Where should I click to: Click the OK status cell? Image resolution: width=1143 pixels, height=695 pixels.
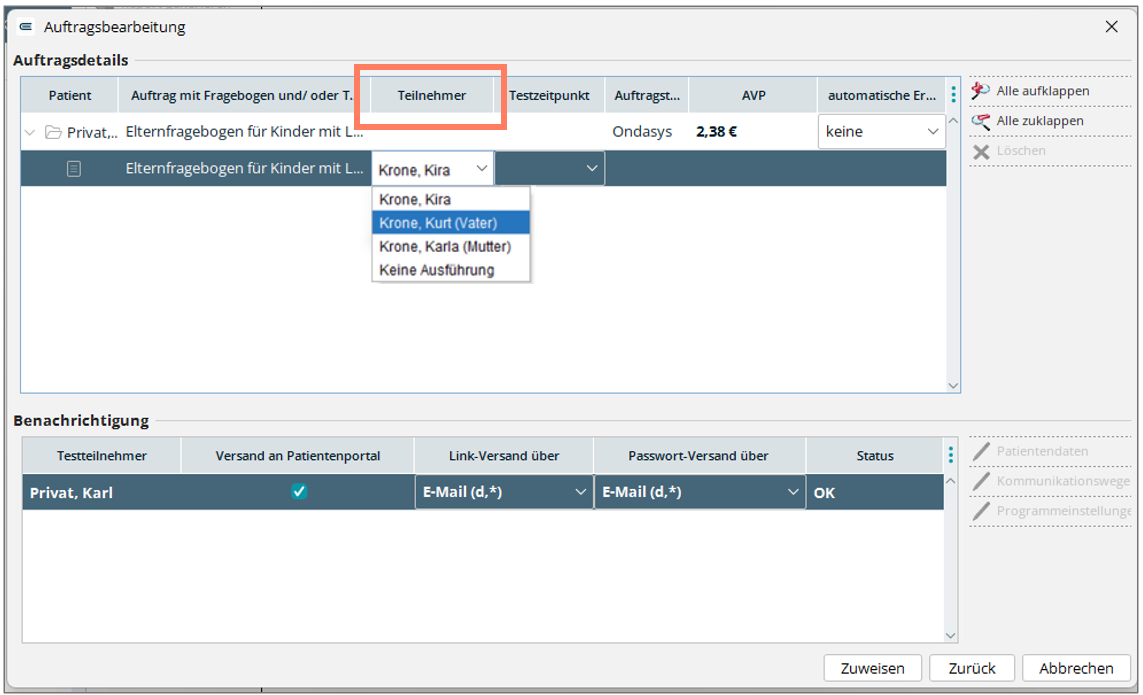[x=875, y=492]
